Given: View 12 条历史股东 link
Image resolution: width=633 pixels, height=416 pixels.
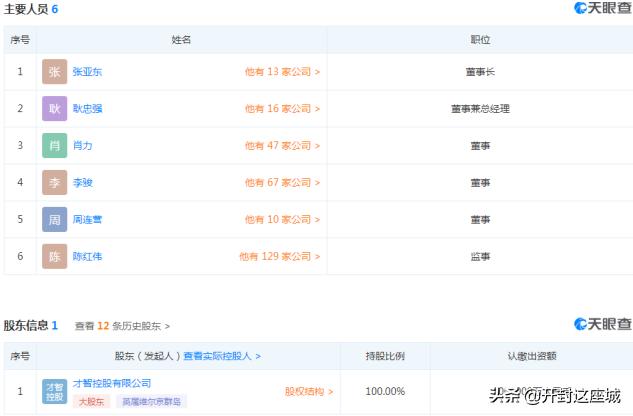Looking at the screenshot, I should tap(122, 326).
